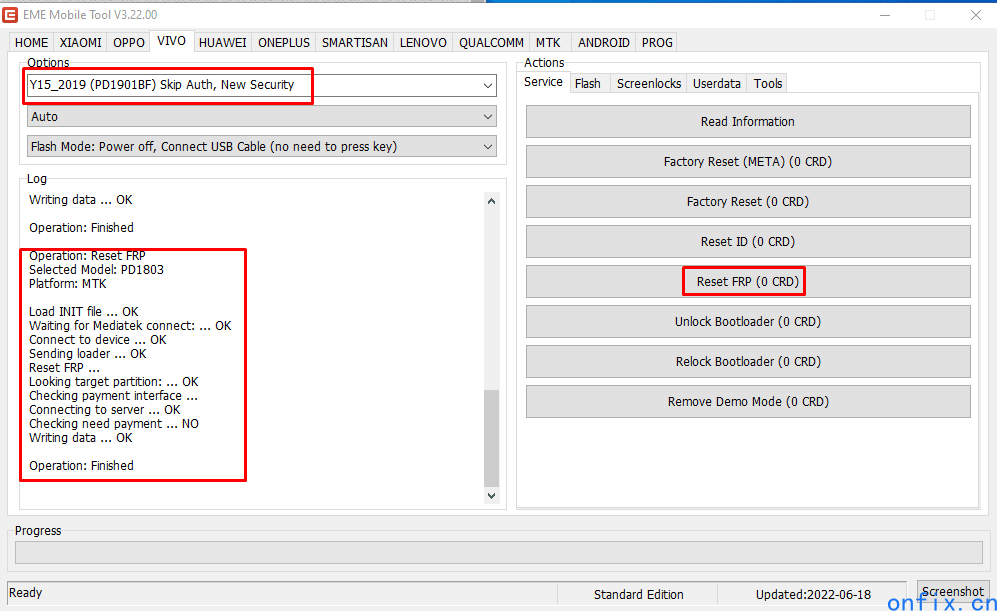Click 'Connecting to server ... OK' log line

(x=104, y=409)
